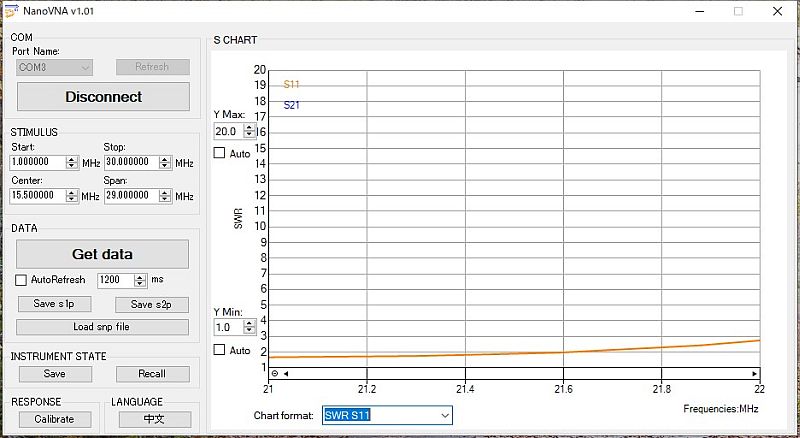Switch language with the 中文 button
This screenshot has width=800, height=438.
click(154, 419)
